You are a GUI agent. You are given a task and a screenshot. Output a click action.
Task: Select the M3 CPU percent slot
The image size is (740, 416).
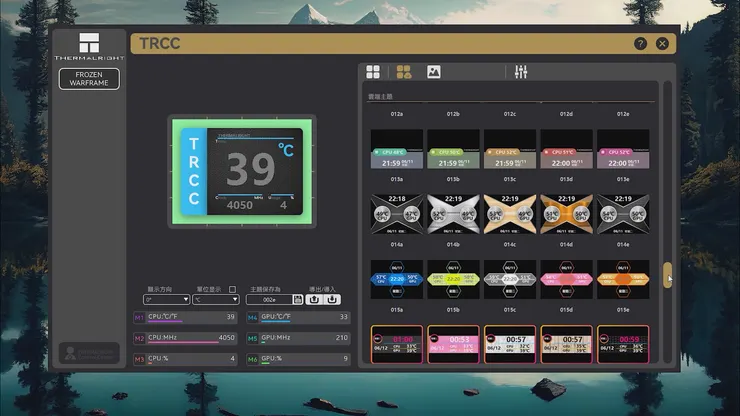[139, 359]
